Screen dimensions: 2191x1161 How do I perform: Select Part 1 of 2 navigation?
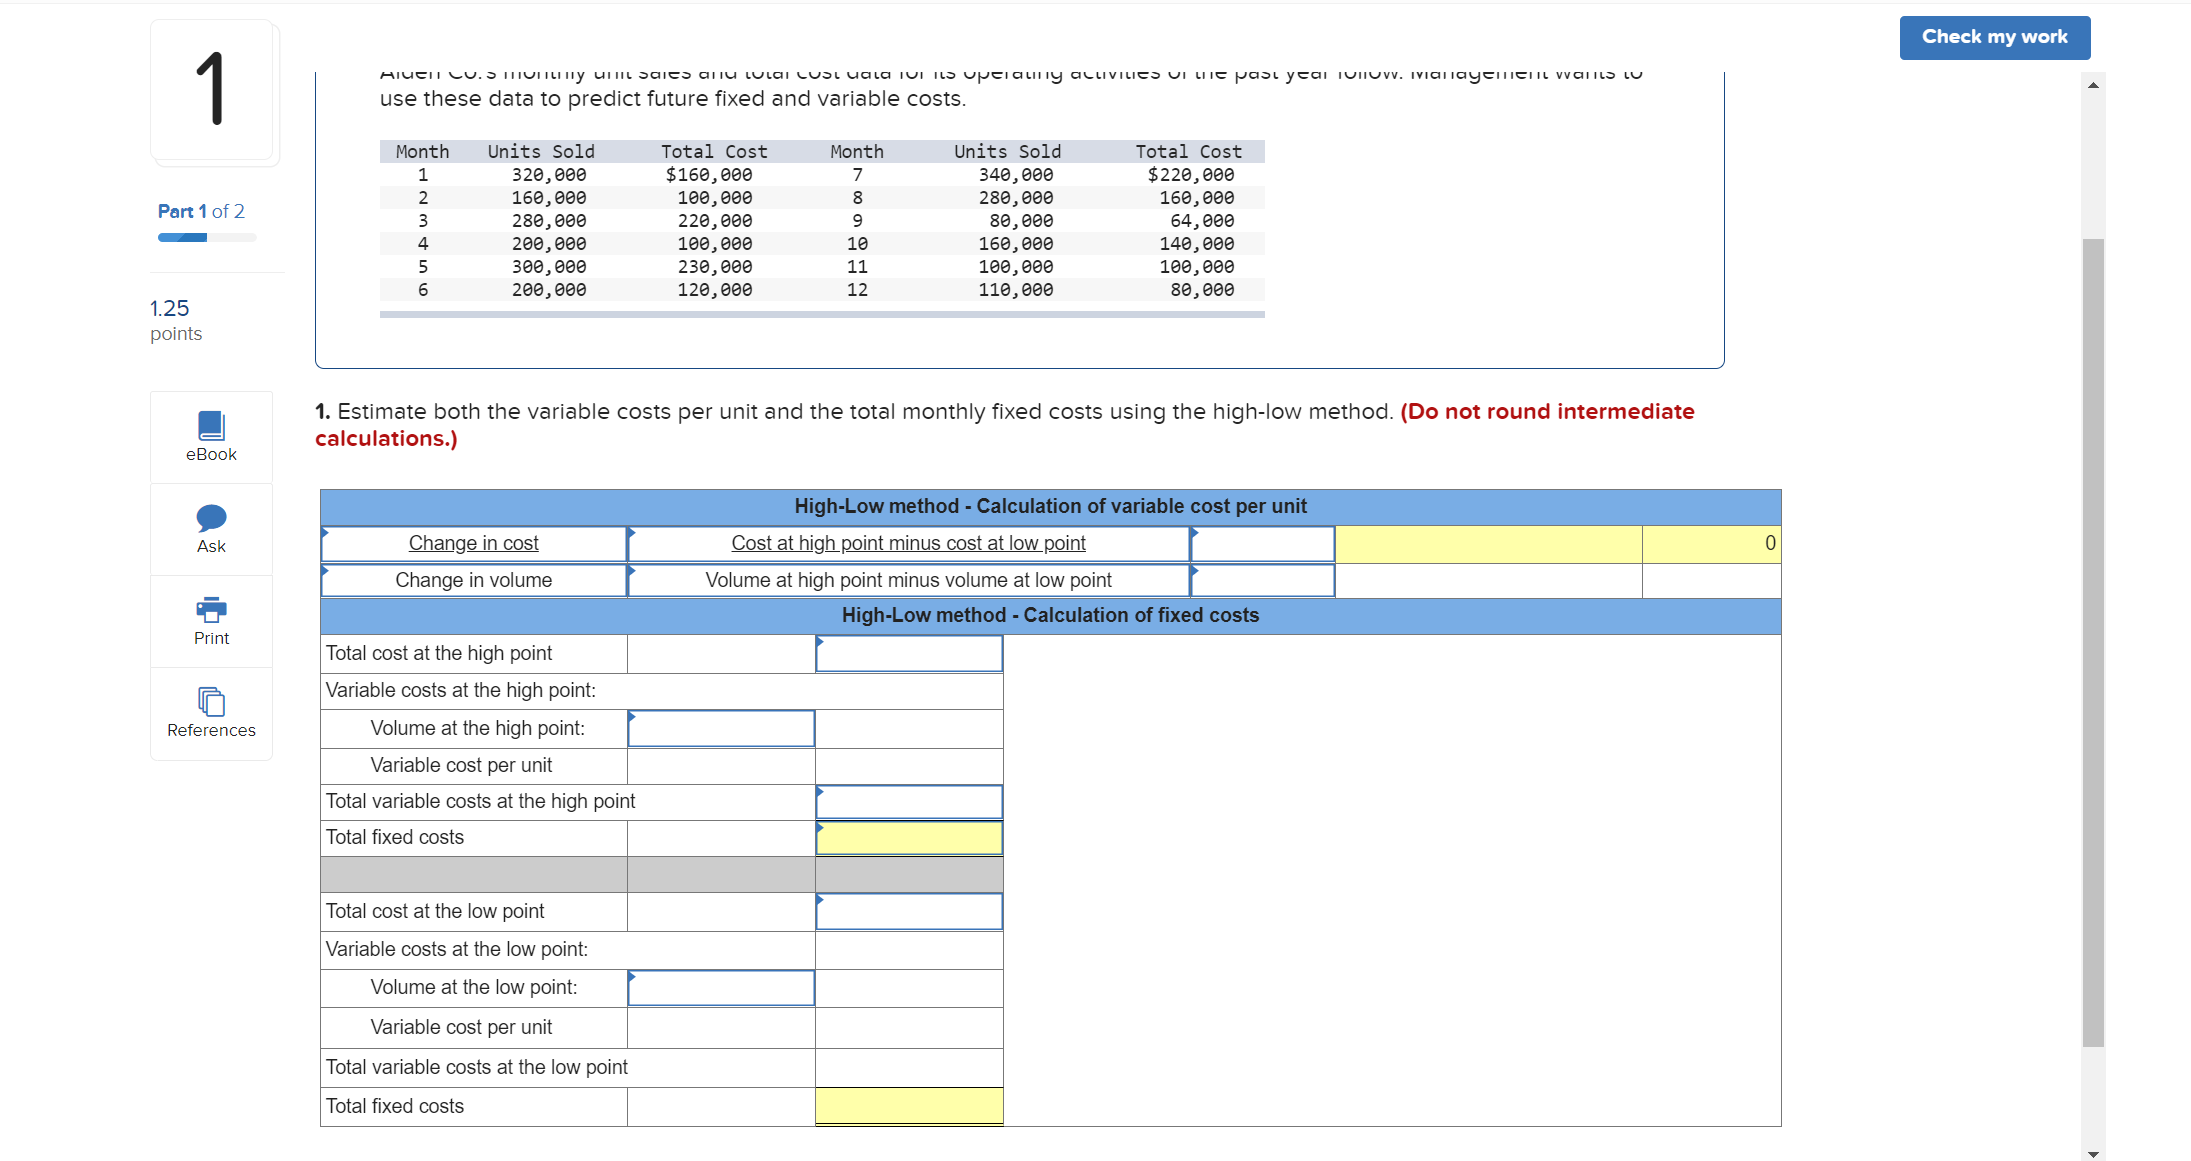coord(200,211)
